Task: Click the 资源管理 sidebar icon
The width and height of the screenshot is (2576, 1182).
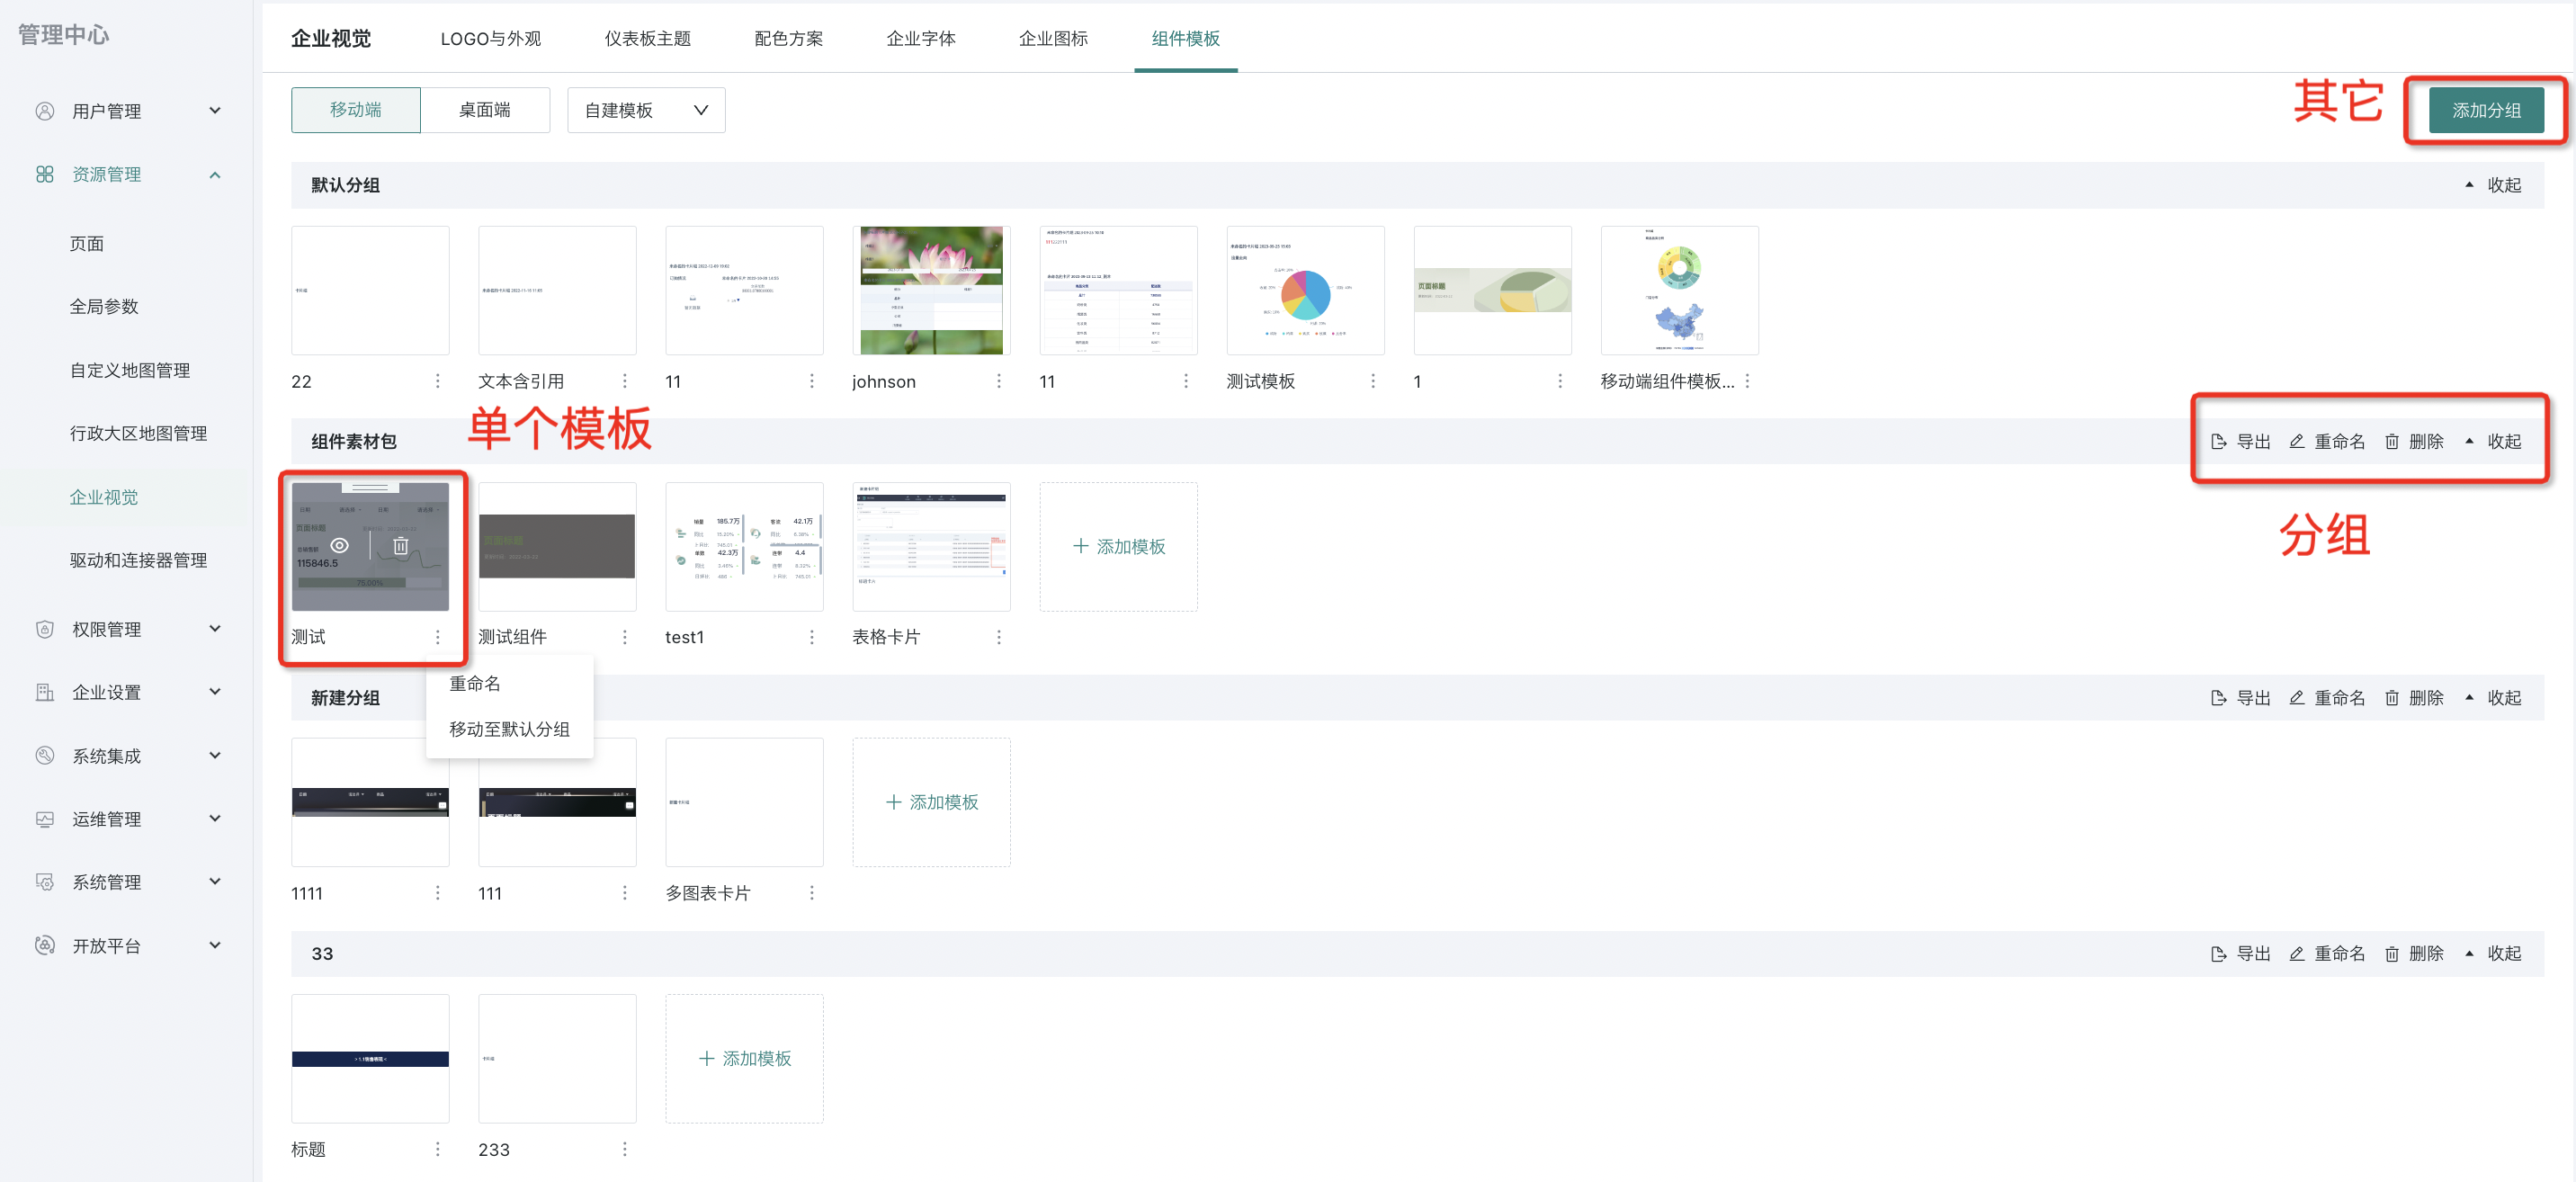Action: 45,174
